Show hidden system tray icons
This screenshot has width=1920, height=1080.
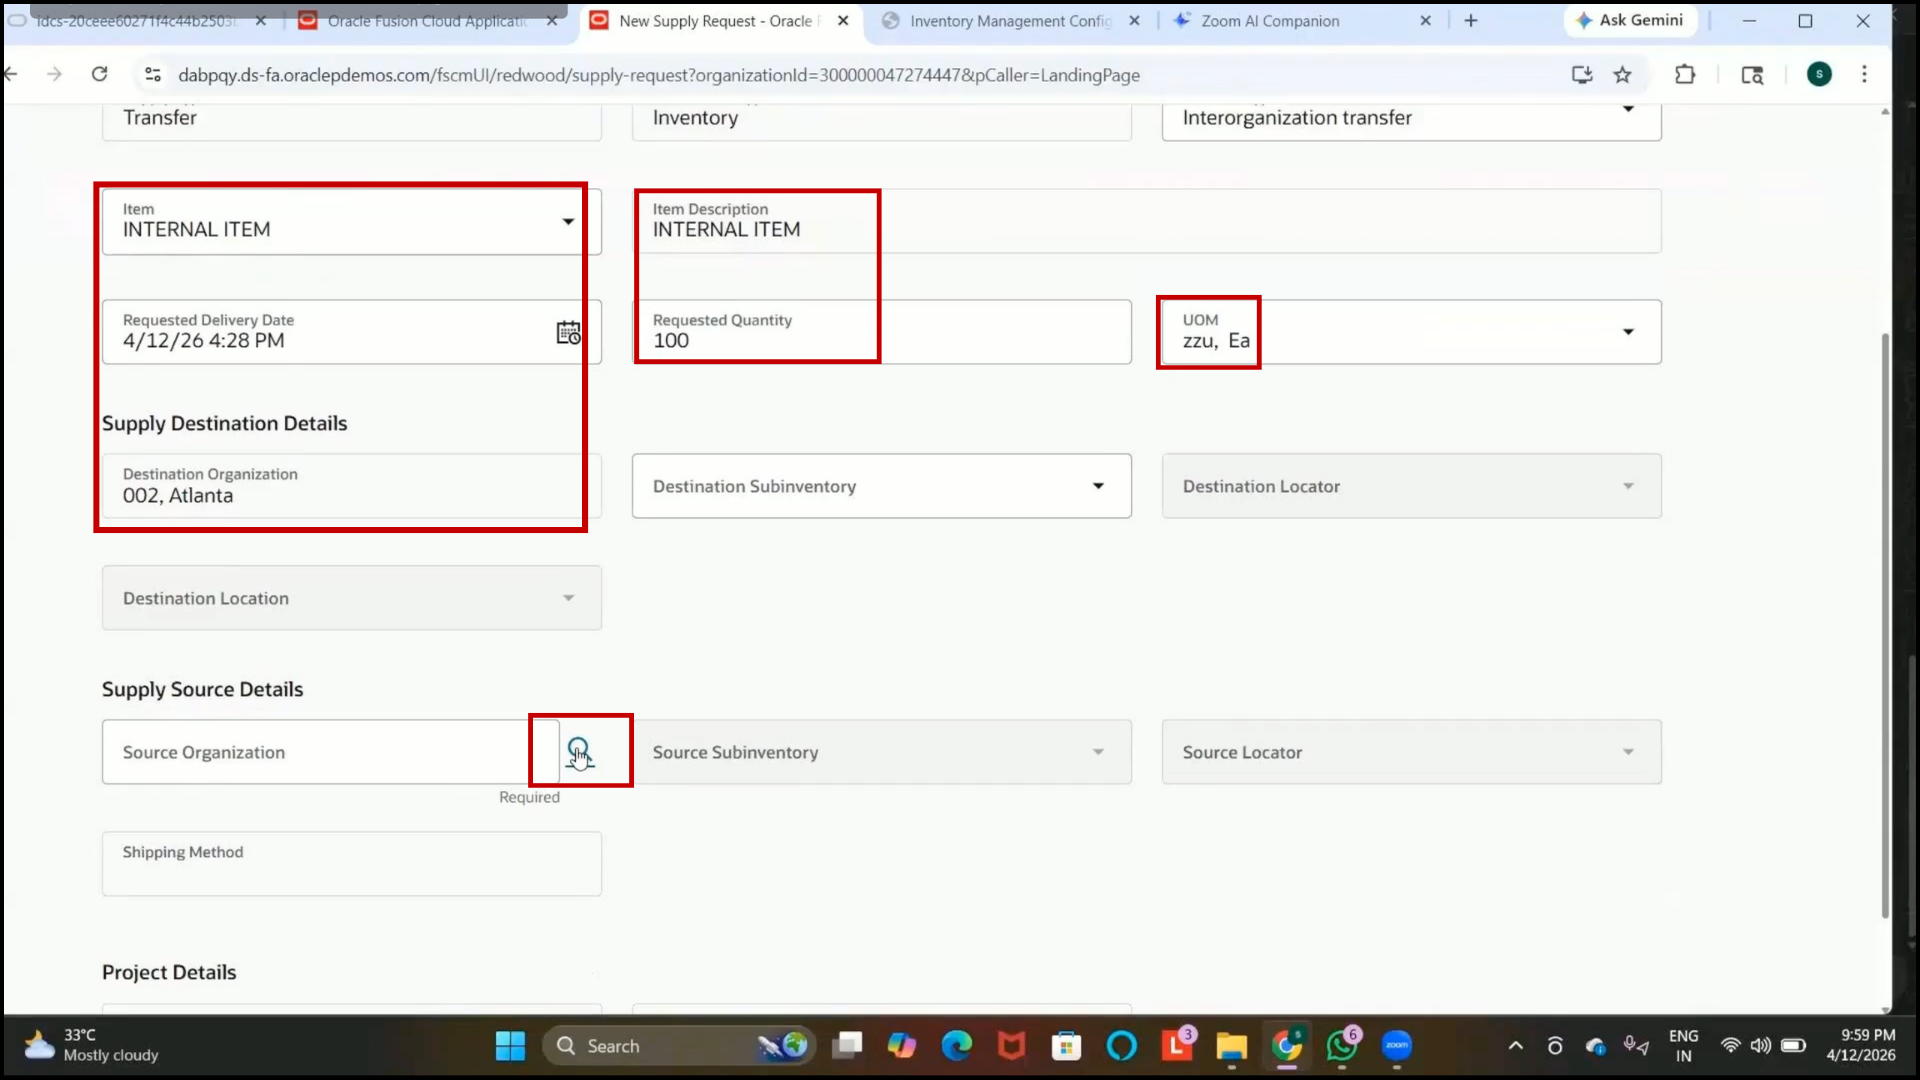(x=1516, y=1046)
